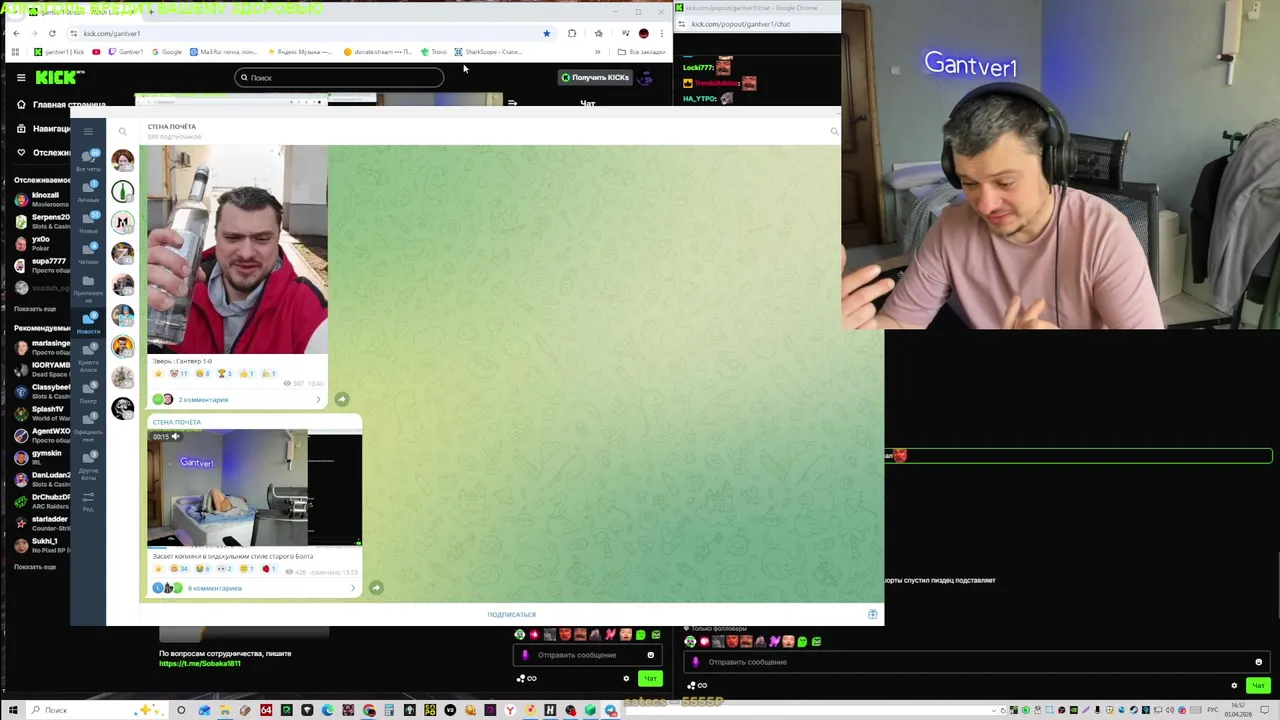Open 'gymskin' recommended channel
The height and width of the screenshot is (720, 1280).
click(40, 457)
